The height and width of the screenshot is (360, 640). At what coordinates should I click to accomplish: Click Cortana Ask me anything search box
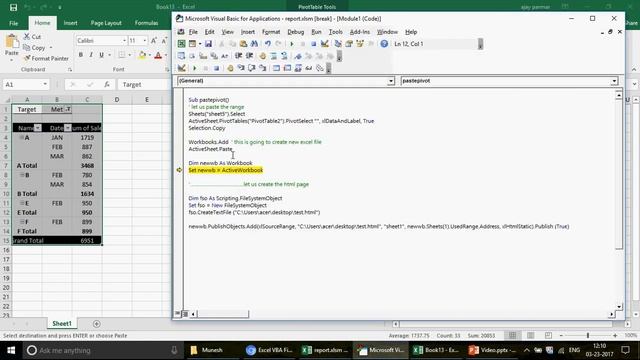click(102, 350)
